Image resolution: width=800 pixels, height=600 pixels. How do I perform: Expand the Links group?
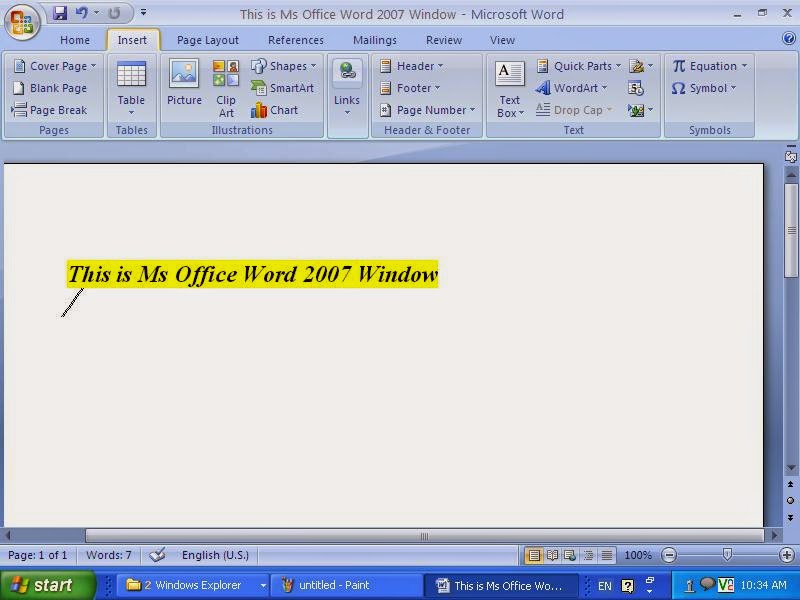pyautogui.click(x=347, y=88)
